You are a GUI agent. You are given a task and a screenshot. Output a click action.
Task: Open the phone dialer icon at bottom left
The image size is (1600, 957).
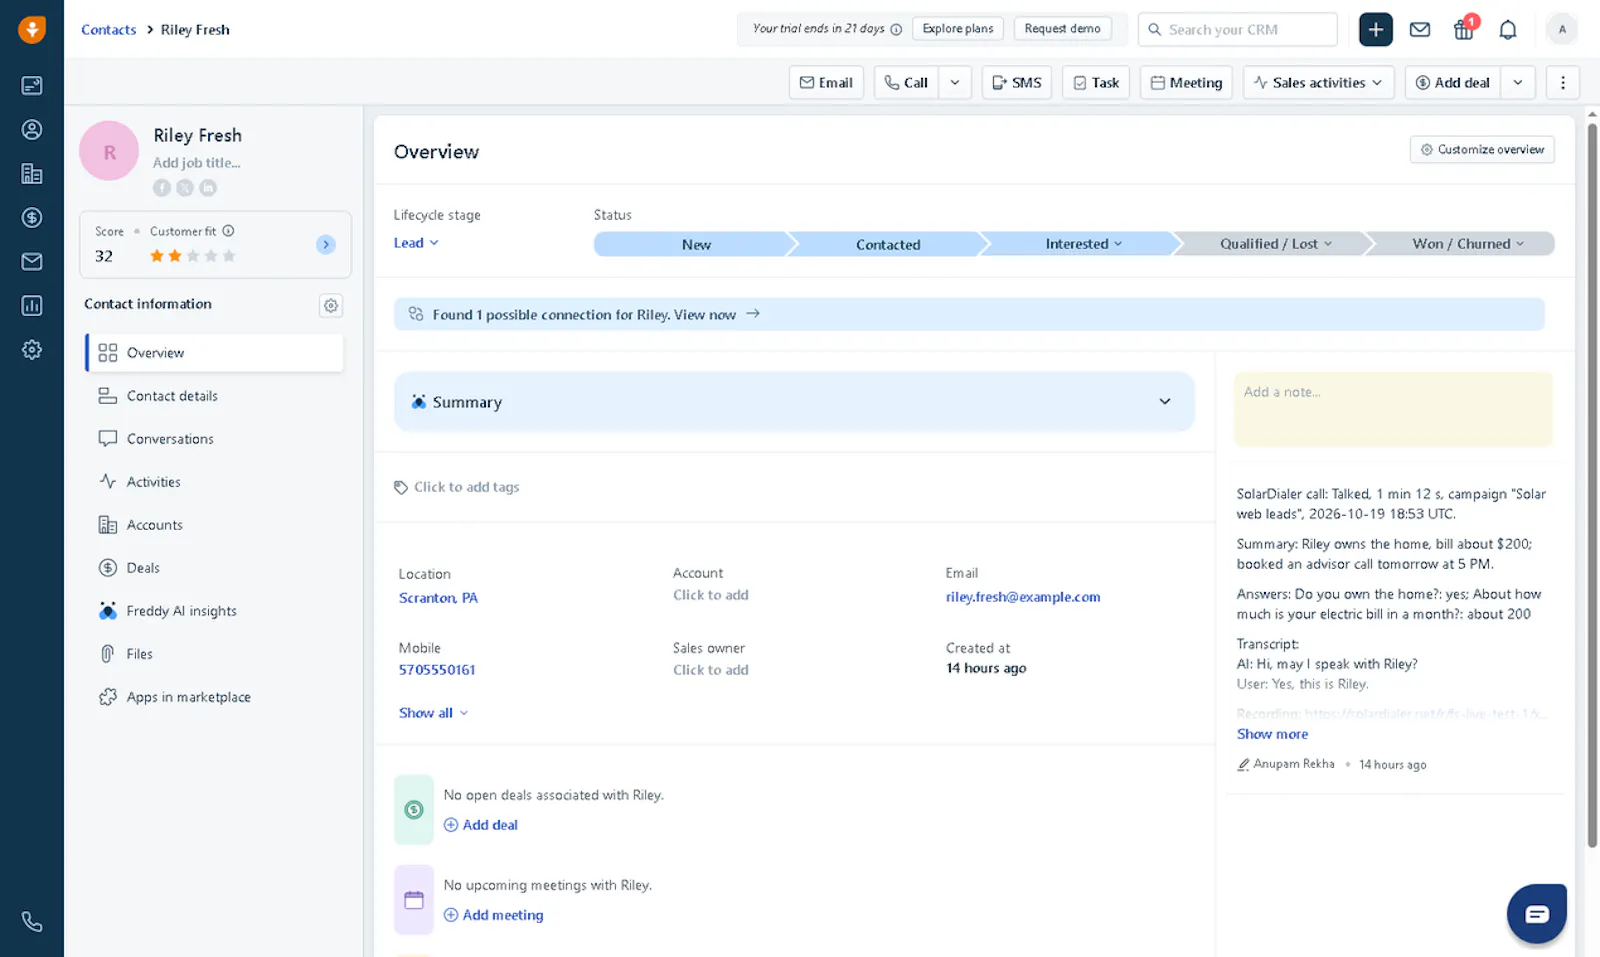32,922
